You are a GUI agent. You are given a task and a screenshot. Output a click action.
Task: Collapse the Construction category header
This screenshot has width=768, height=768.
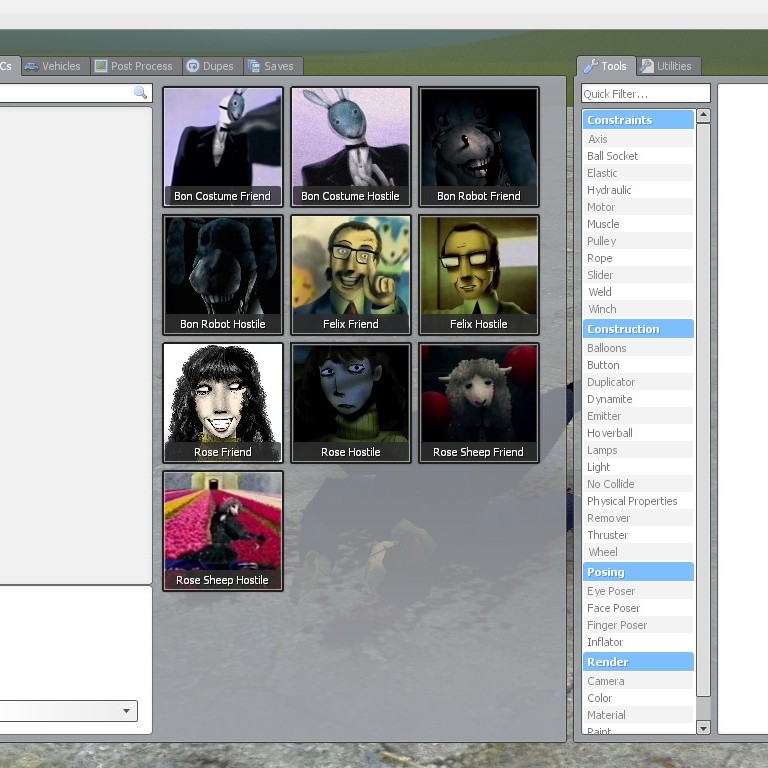(638, 329)
